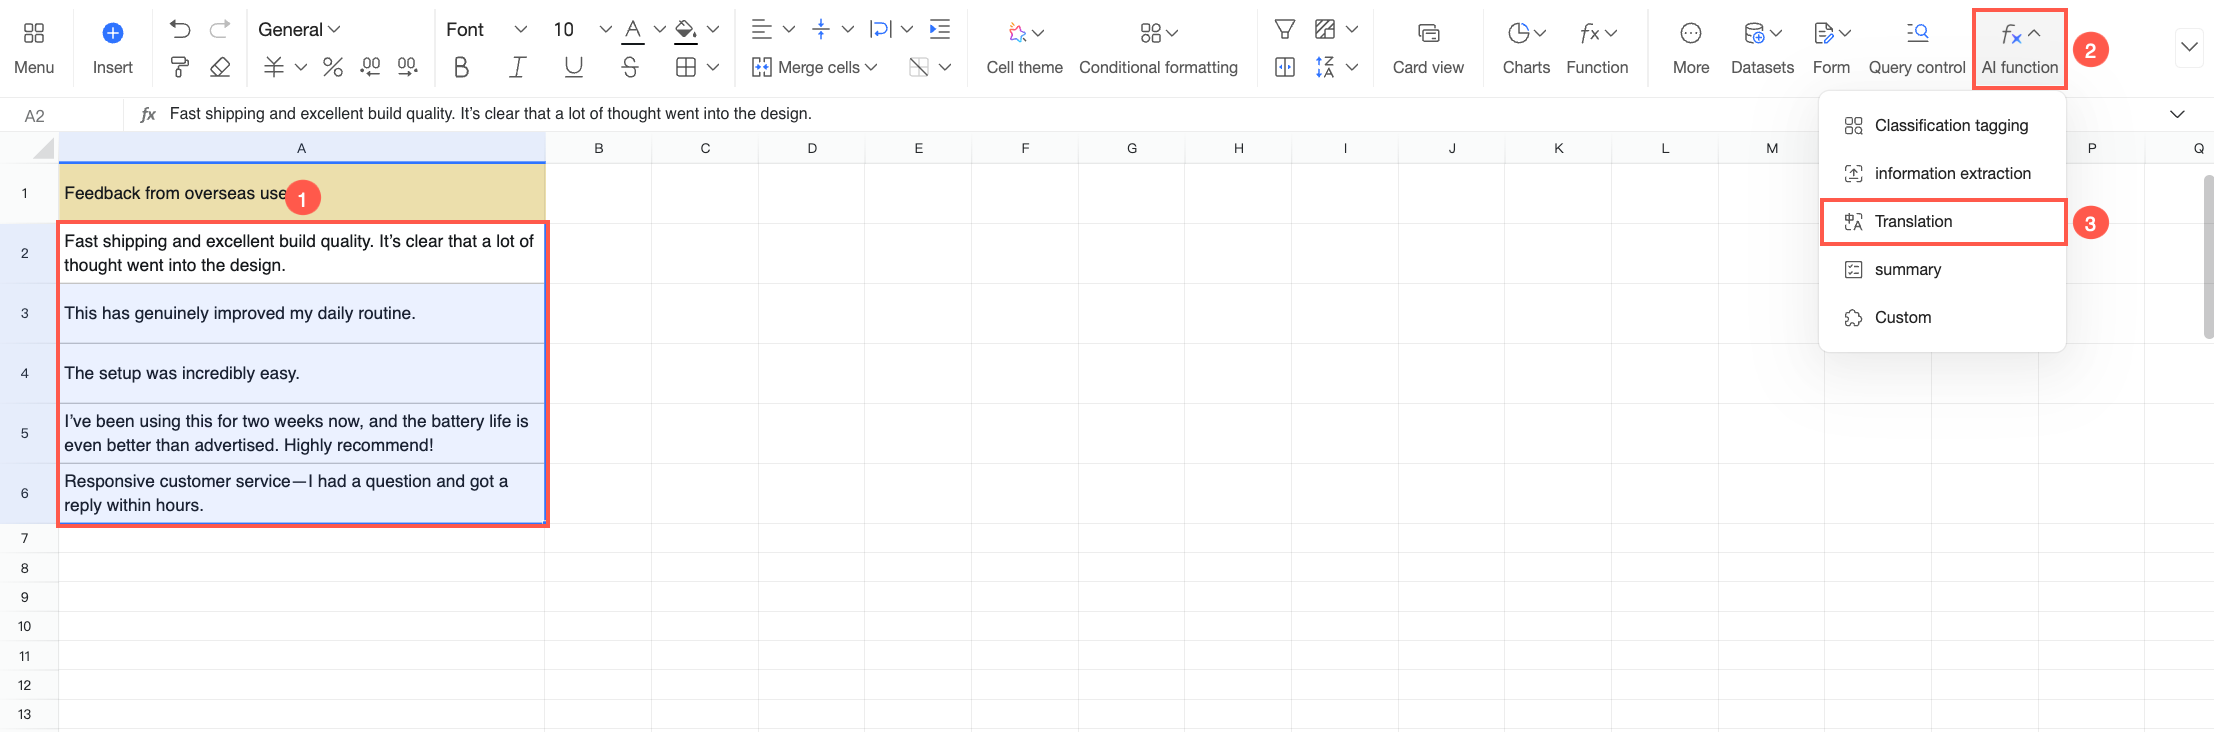This screenshot has height=732, width=2214.
Task: Open the General number format dropdown
Action: tap(299, 29)
